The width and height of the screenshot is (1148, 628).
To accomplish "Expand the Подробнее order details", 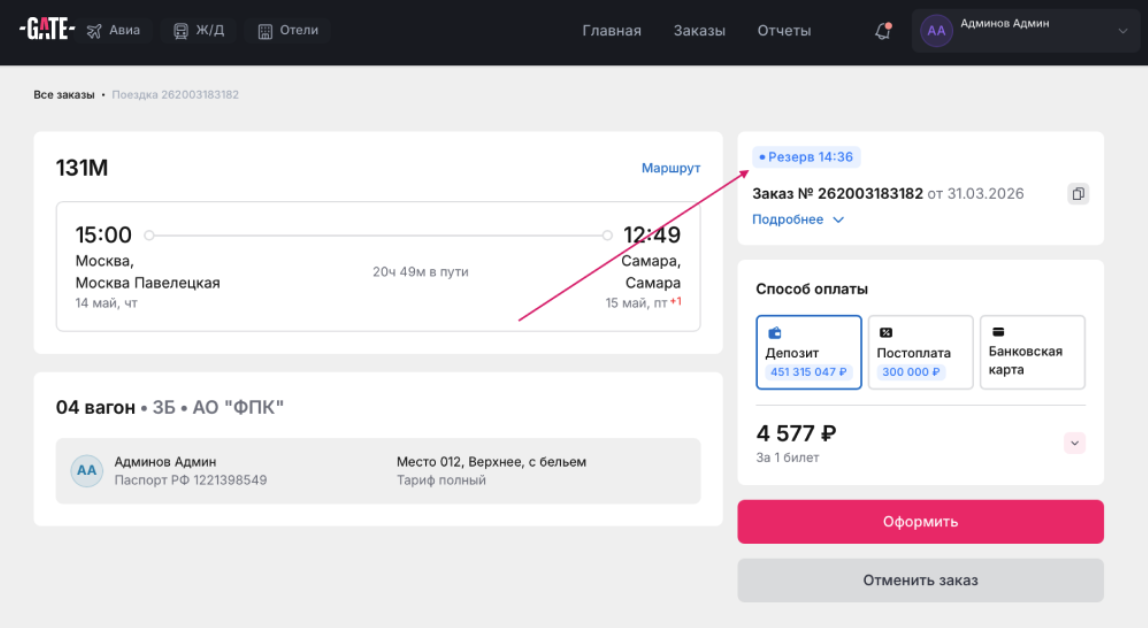I will (x=798, y=220).
